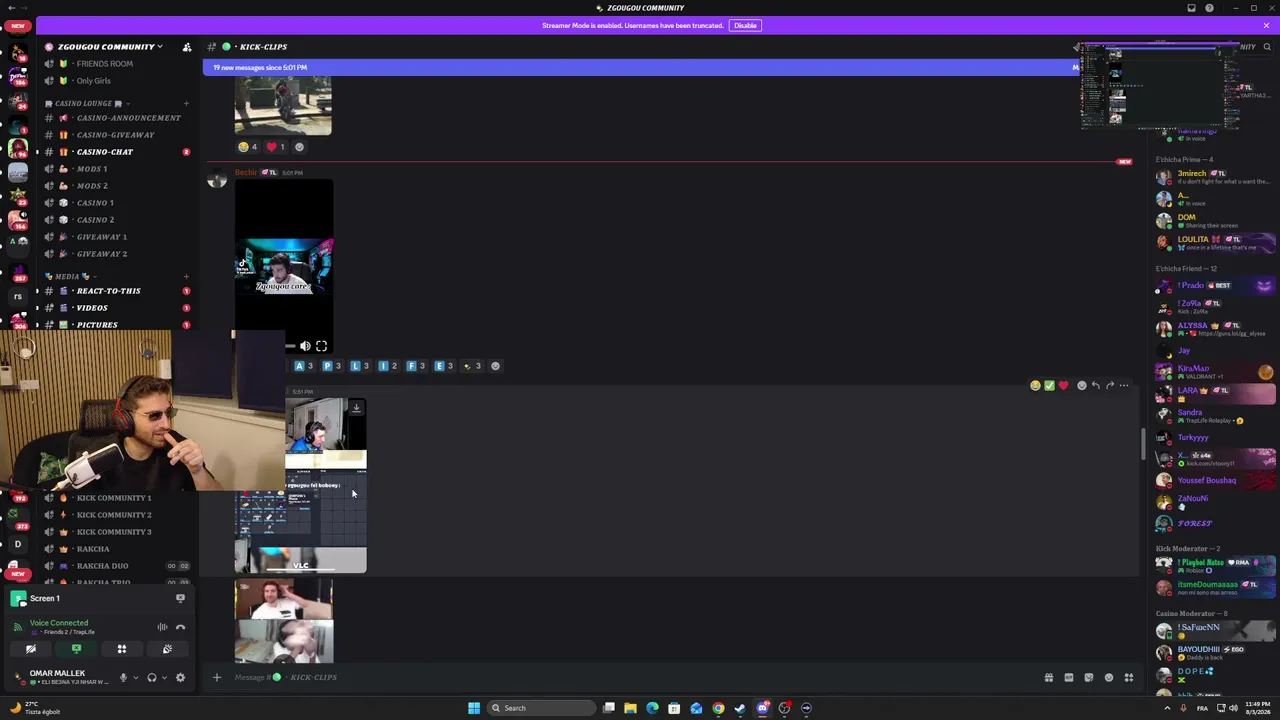1280x720 pixels.
Task: Open Youssef Boushaq in member list
Action: [x=1214, y=480]
